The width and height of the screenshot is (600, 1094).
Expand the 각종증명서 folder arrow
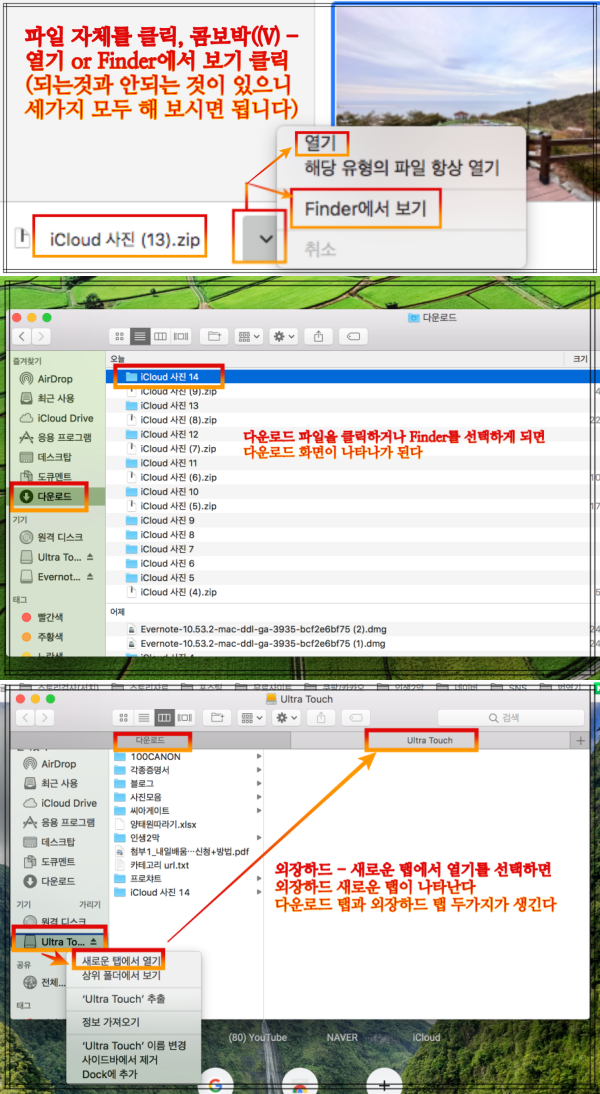pos(259,770)
